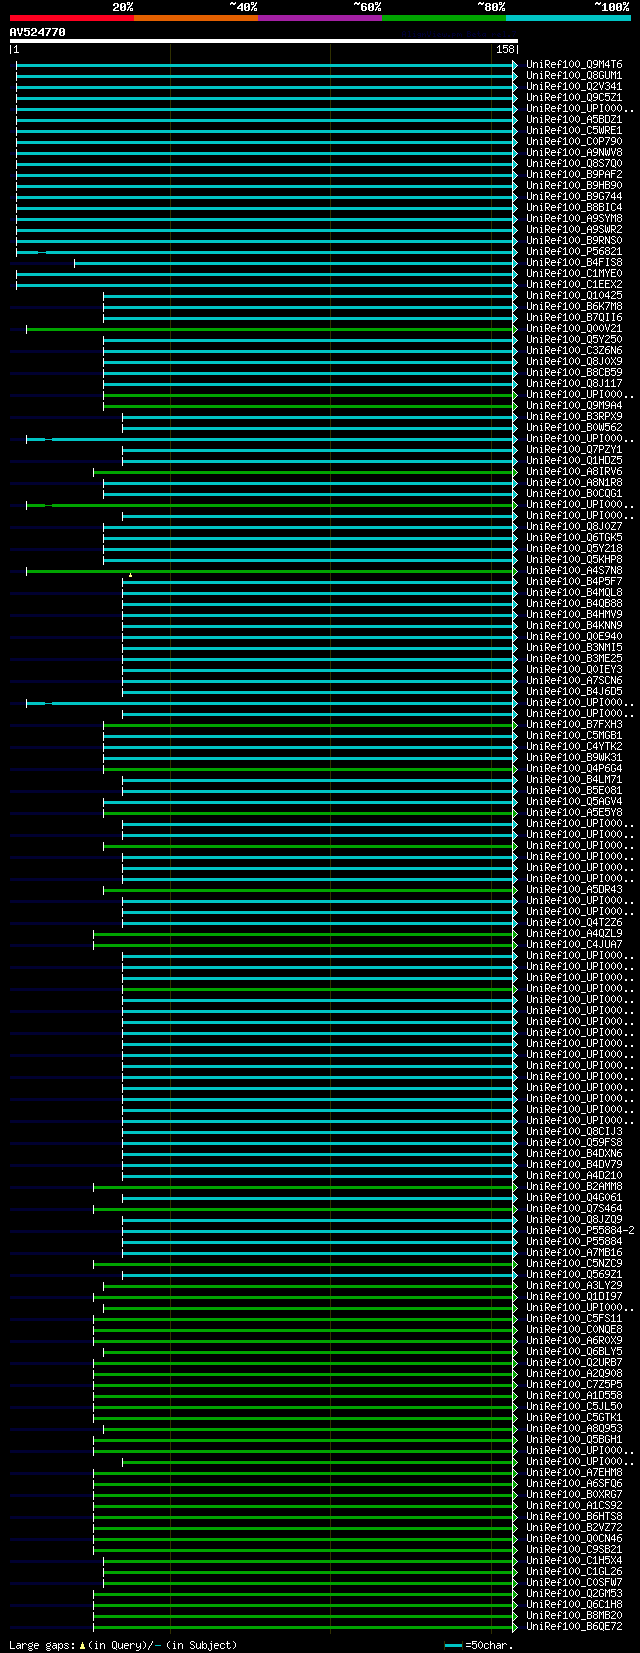Select label UniRef100_B4MQL8

point(574,592)
